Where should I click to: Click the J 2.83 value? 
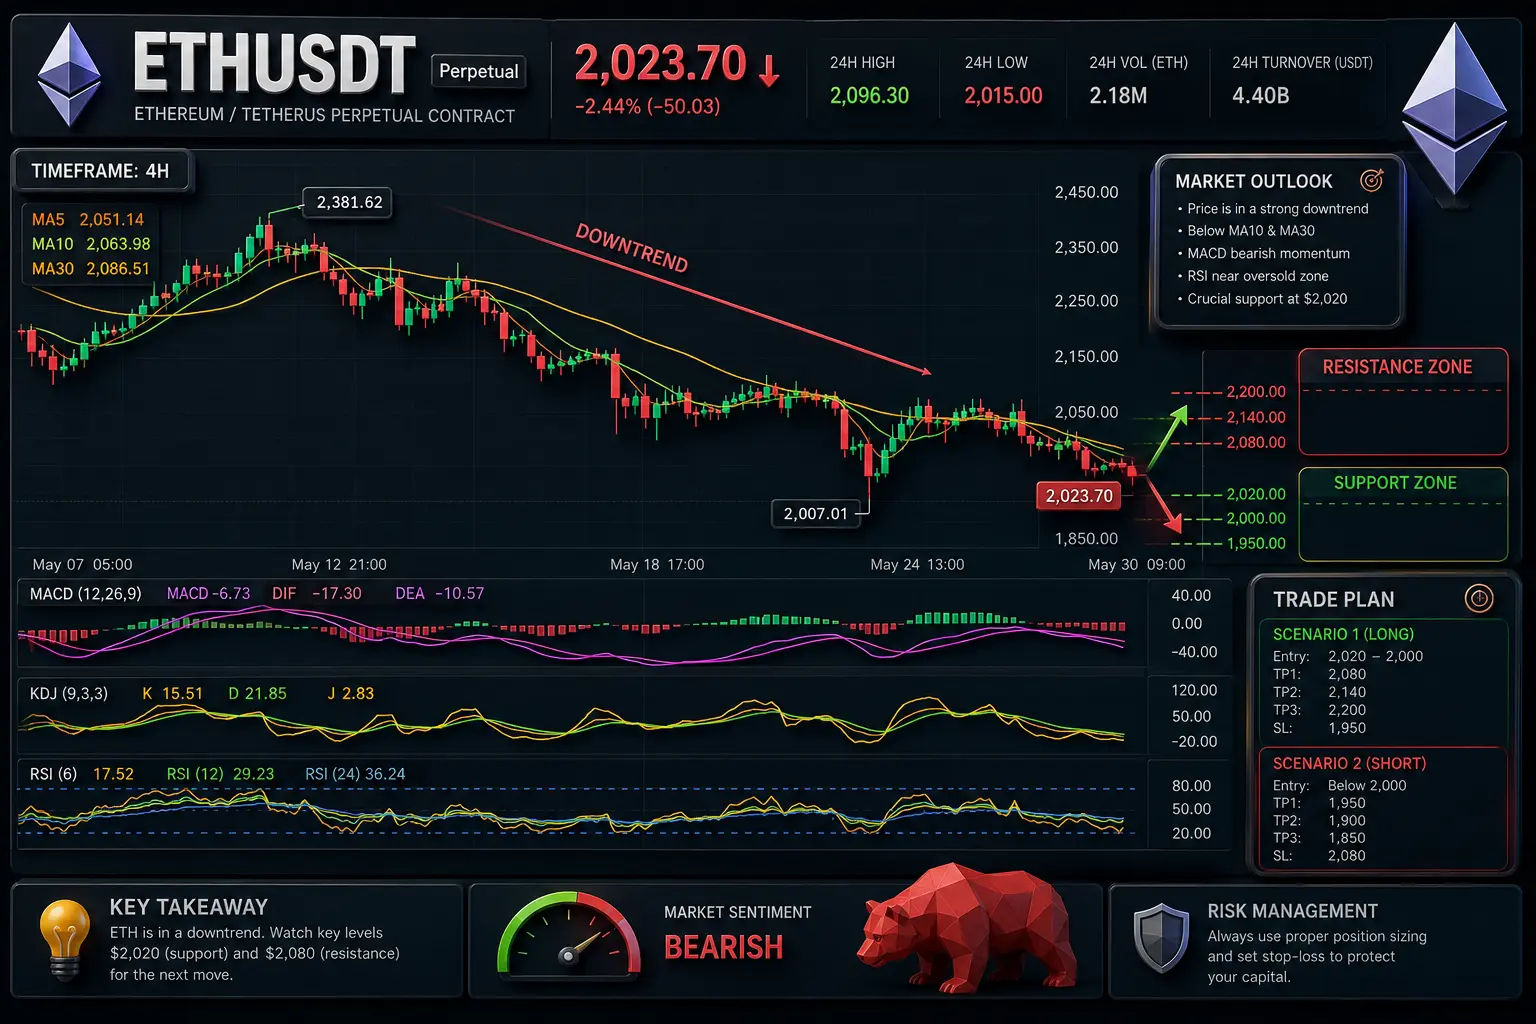click(351, 693)
